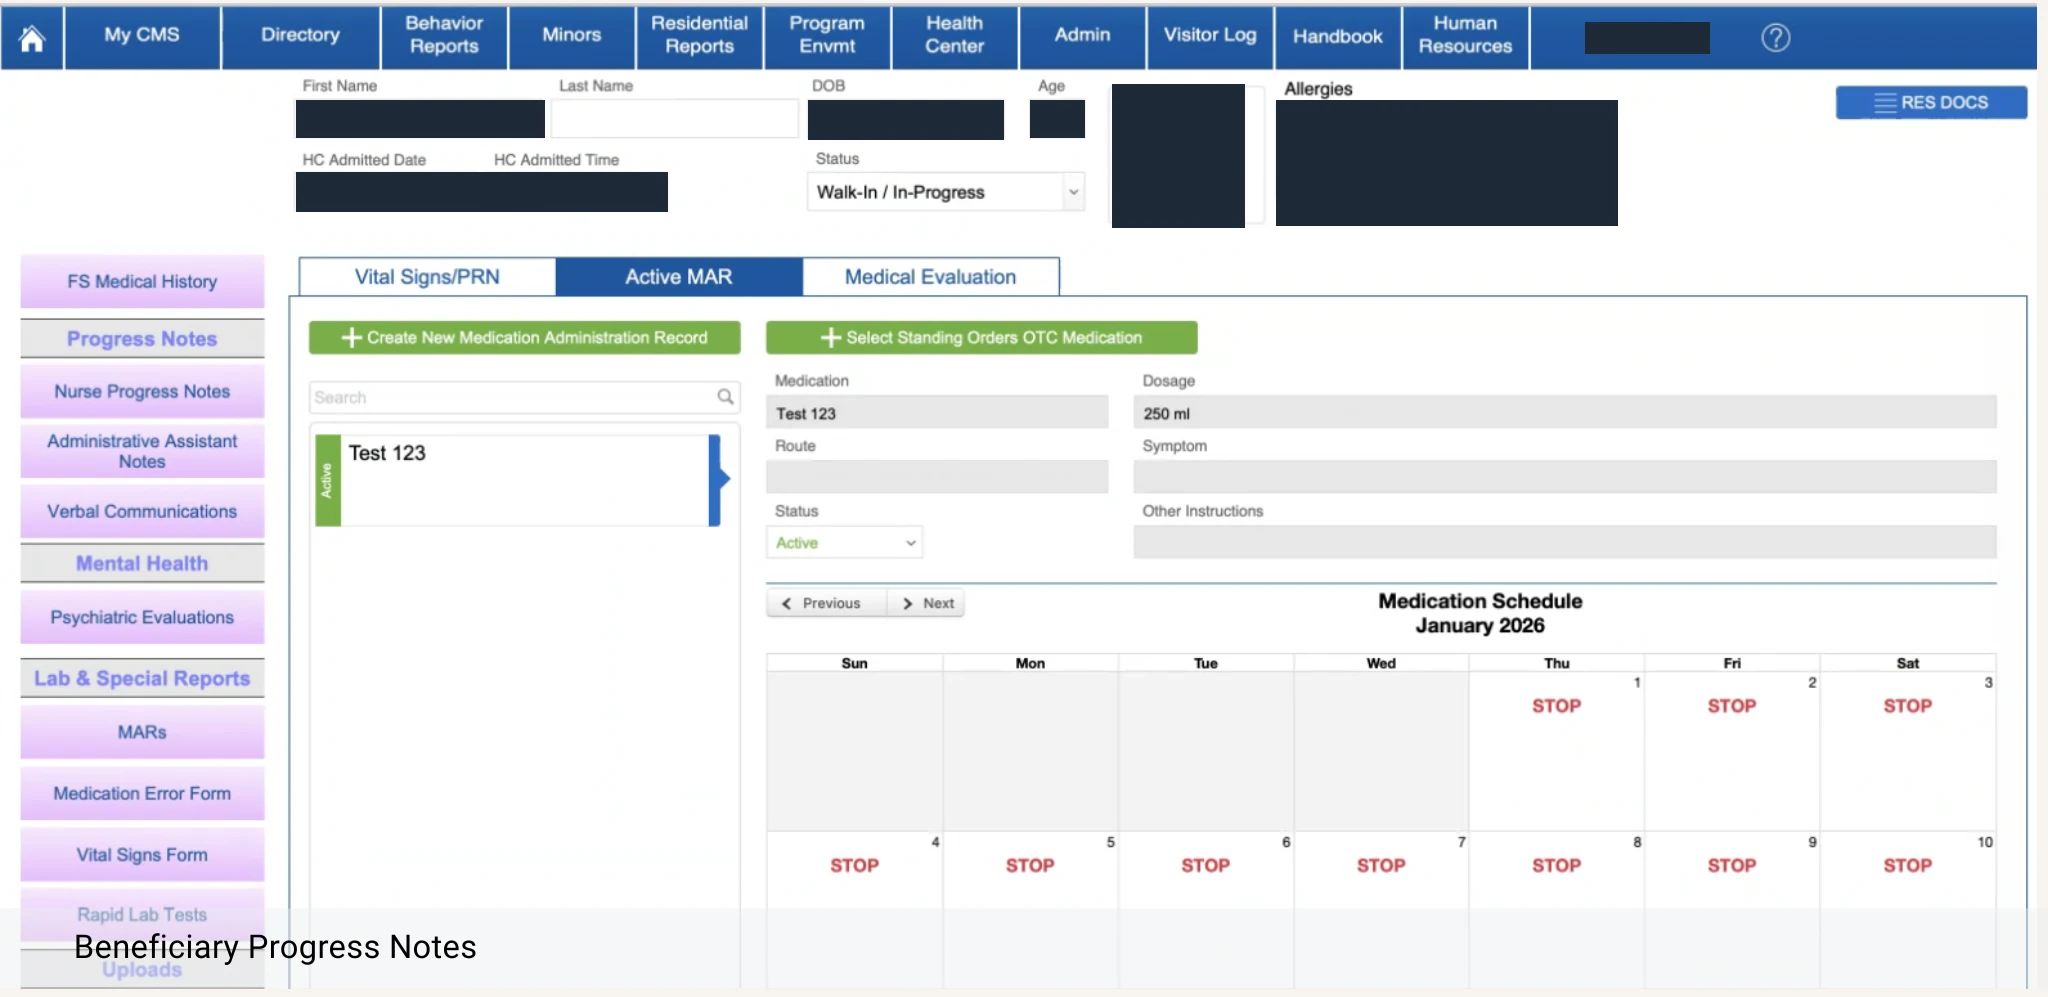This screenshot has height=997, width=2048.
Task: Go to Previous month
Action: pos(826,603)
